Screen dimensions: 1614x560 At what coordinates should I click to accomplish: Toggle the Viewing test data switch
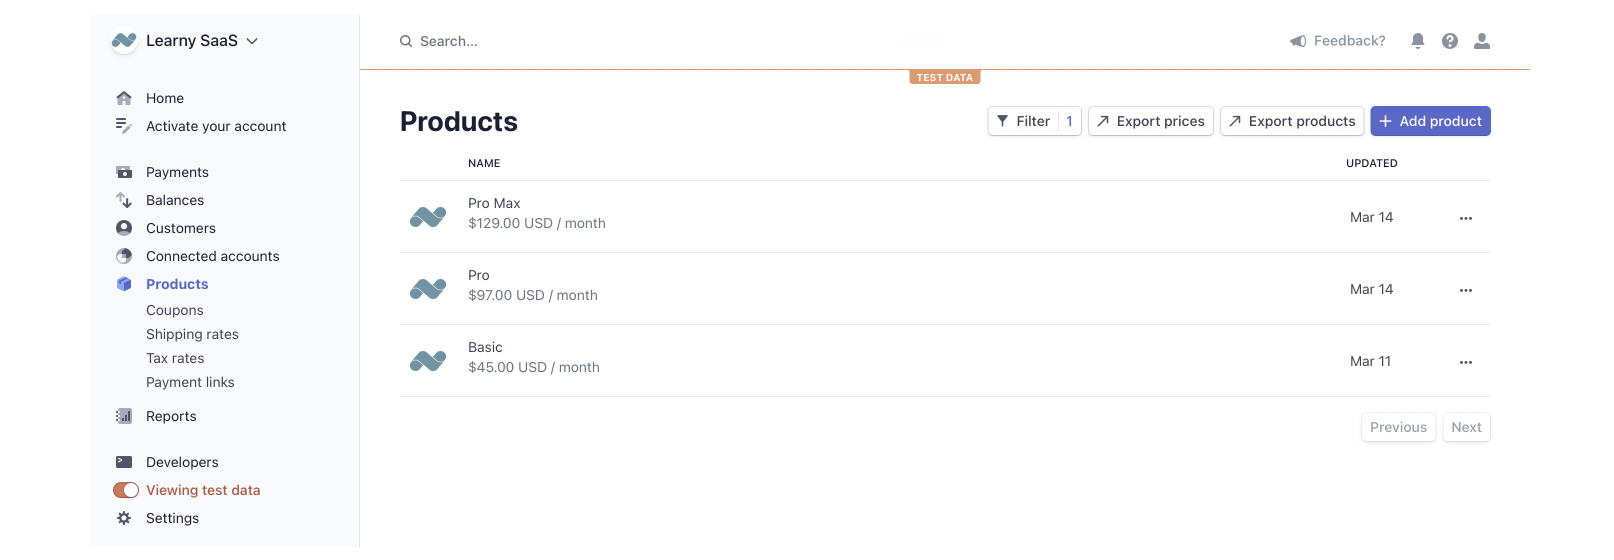[x=126, y=490]
